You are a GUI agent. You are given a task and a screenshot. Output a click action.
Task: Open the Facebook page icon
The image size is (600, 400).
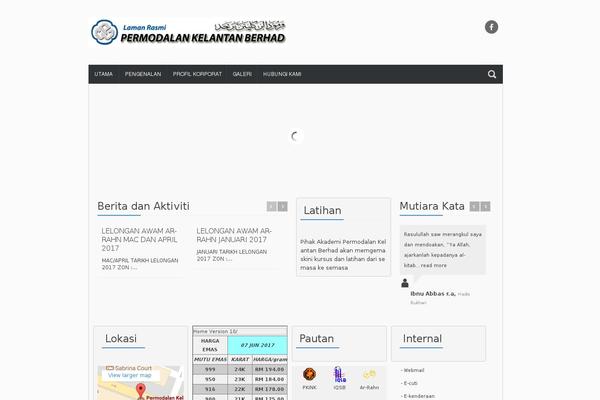(x=491, y=27)
